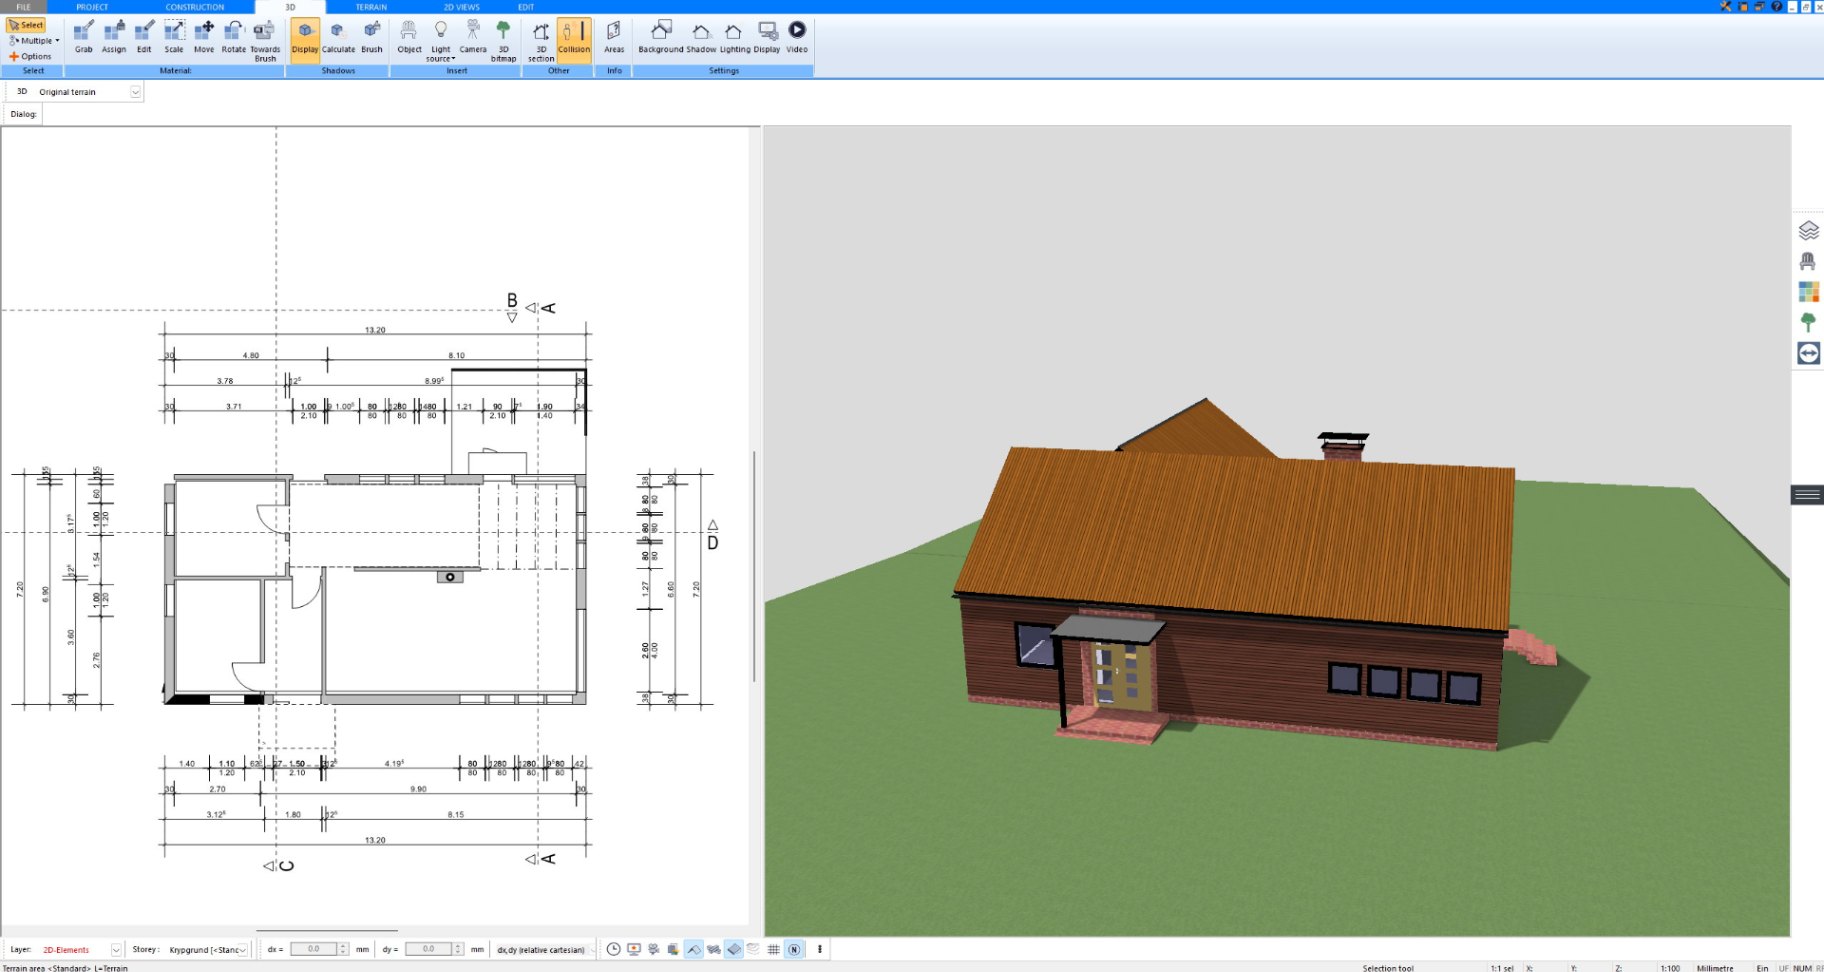Screen dimensions: 1824x972
Task: Click the Towards Brush tool
Action: (x=265, y=41)
